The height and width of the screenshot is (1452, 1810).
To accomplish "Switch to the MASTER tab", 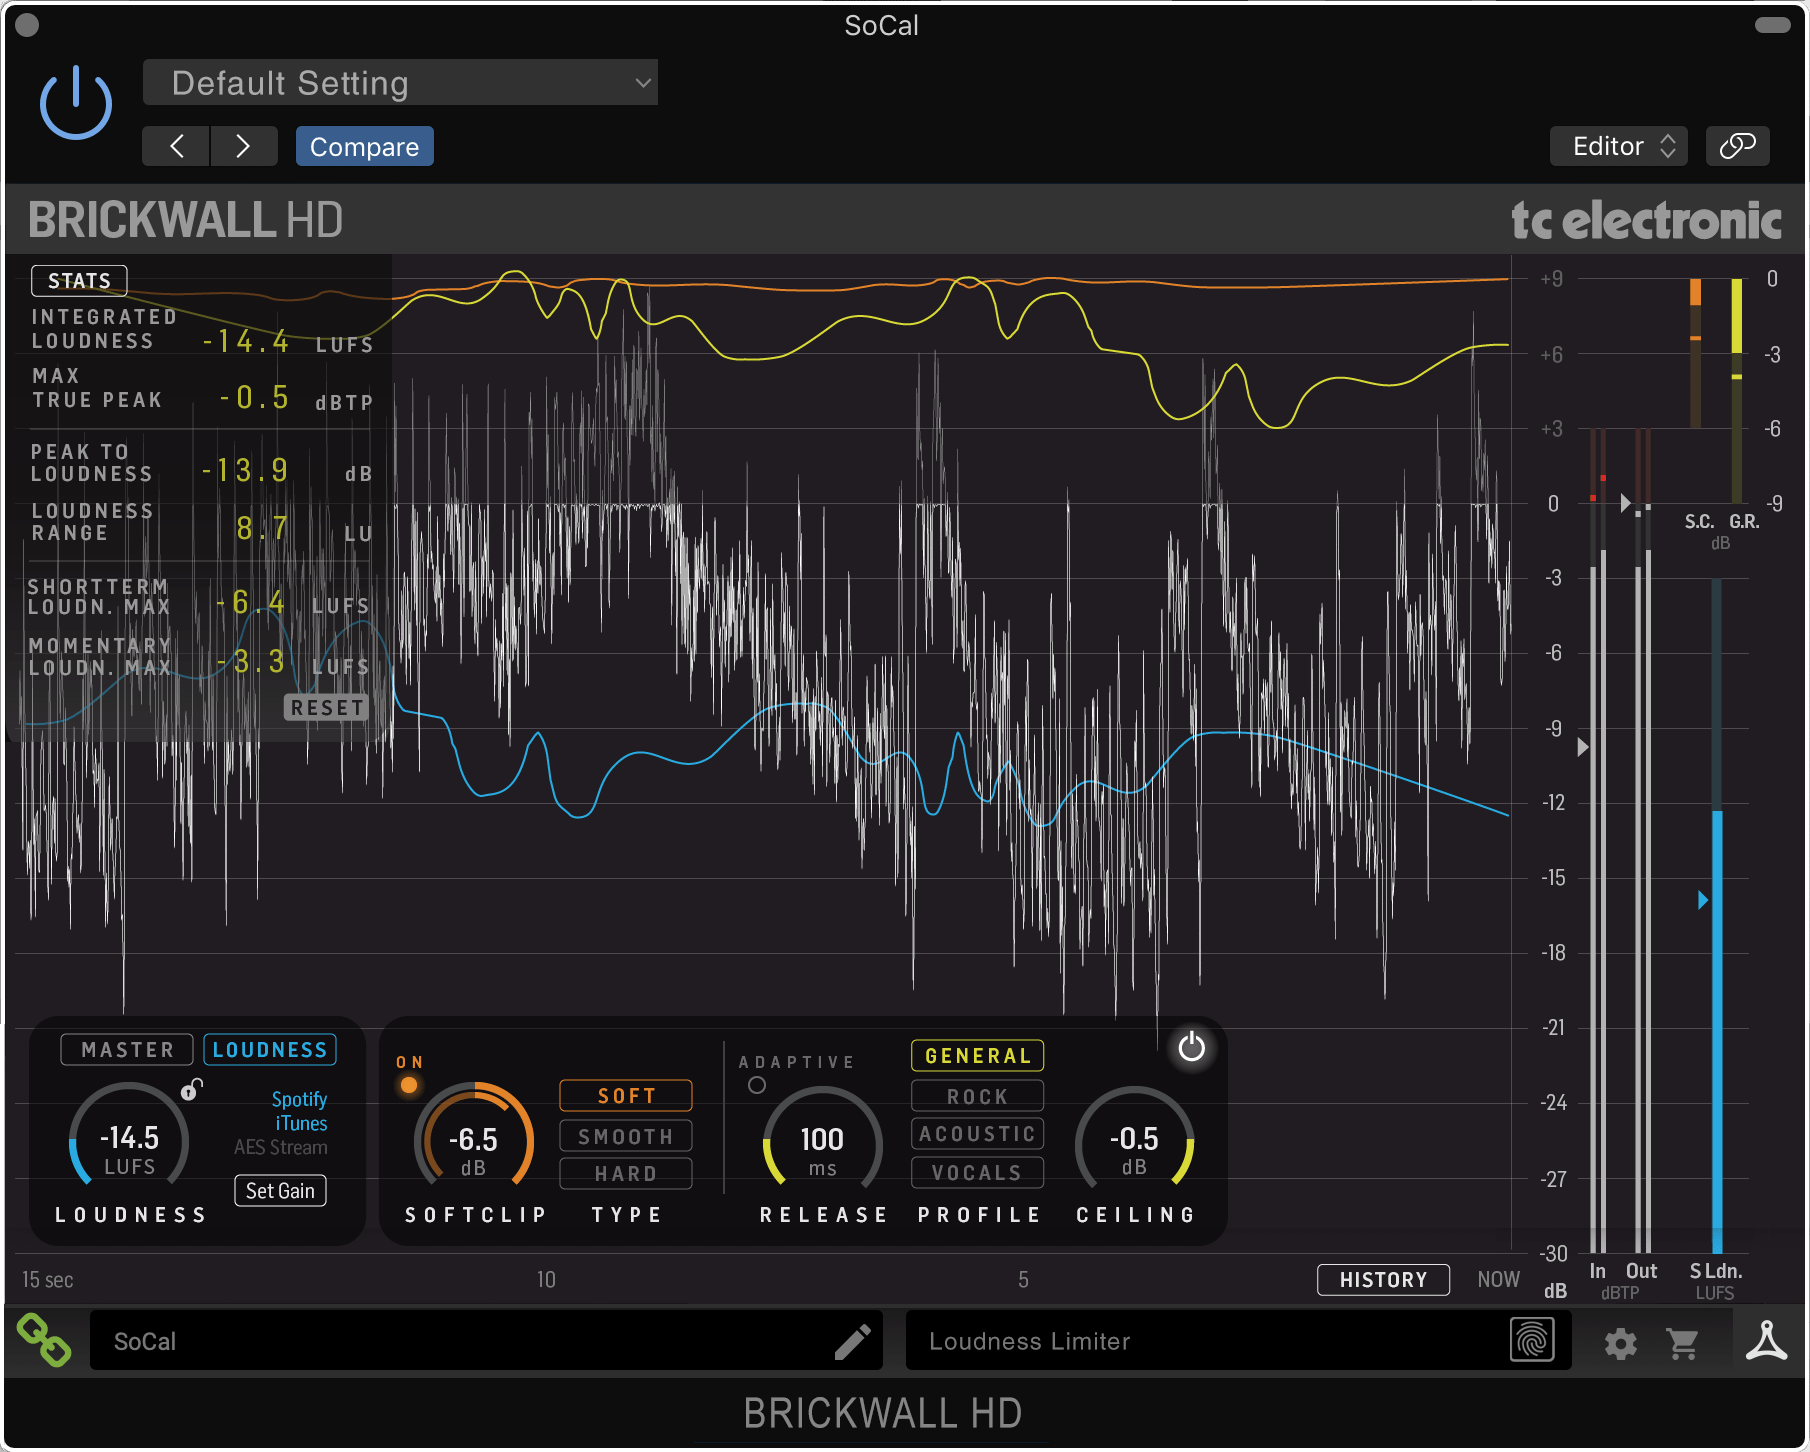I will [126, 1049].
